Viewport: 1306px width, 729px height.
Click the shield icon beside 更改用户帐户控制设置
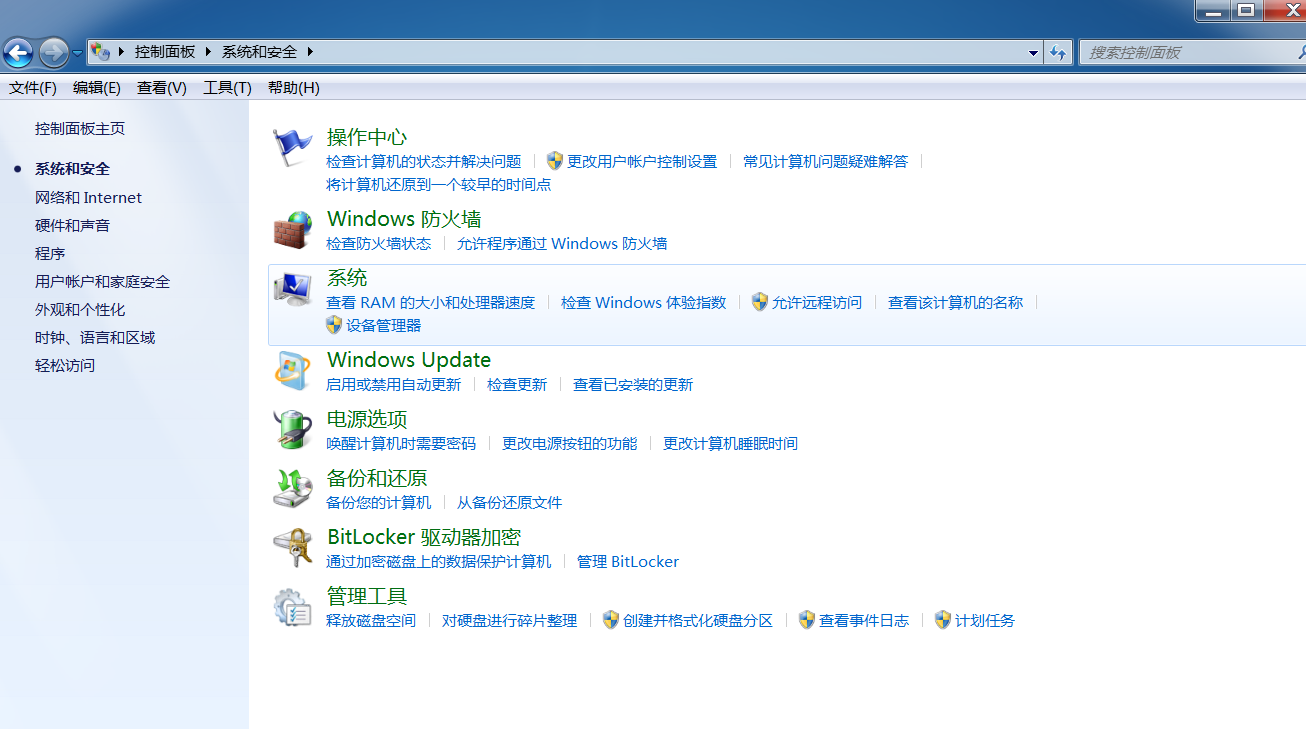(555, 160)
